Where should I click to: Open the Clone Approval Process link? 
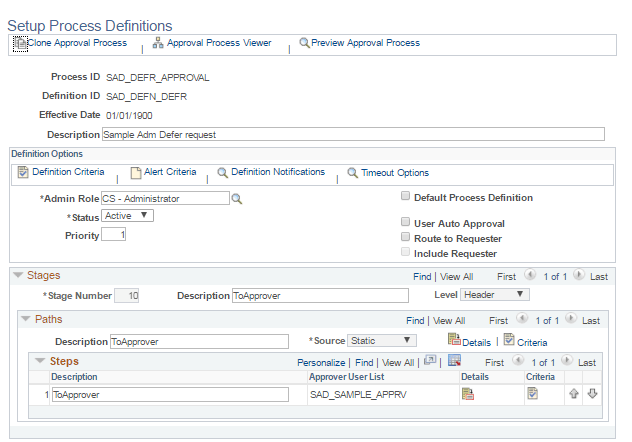[x=77, y=43]
